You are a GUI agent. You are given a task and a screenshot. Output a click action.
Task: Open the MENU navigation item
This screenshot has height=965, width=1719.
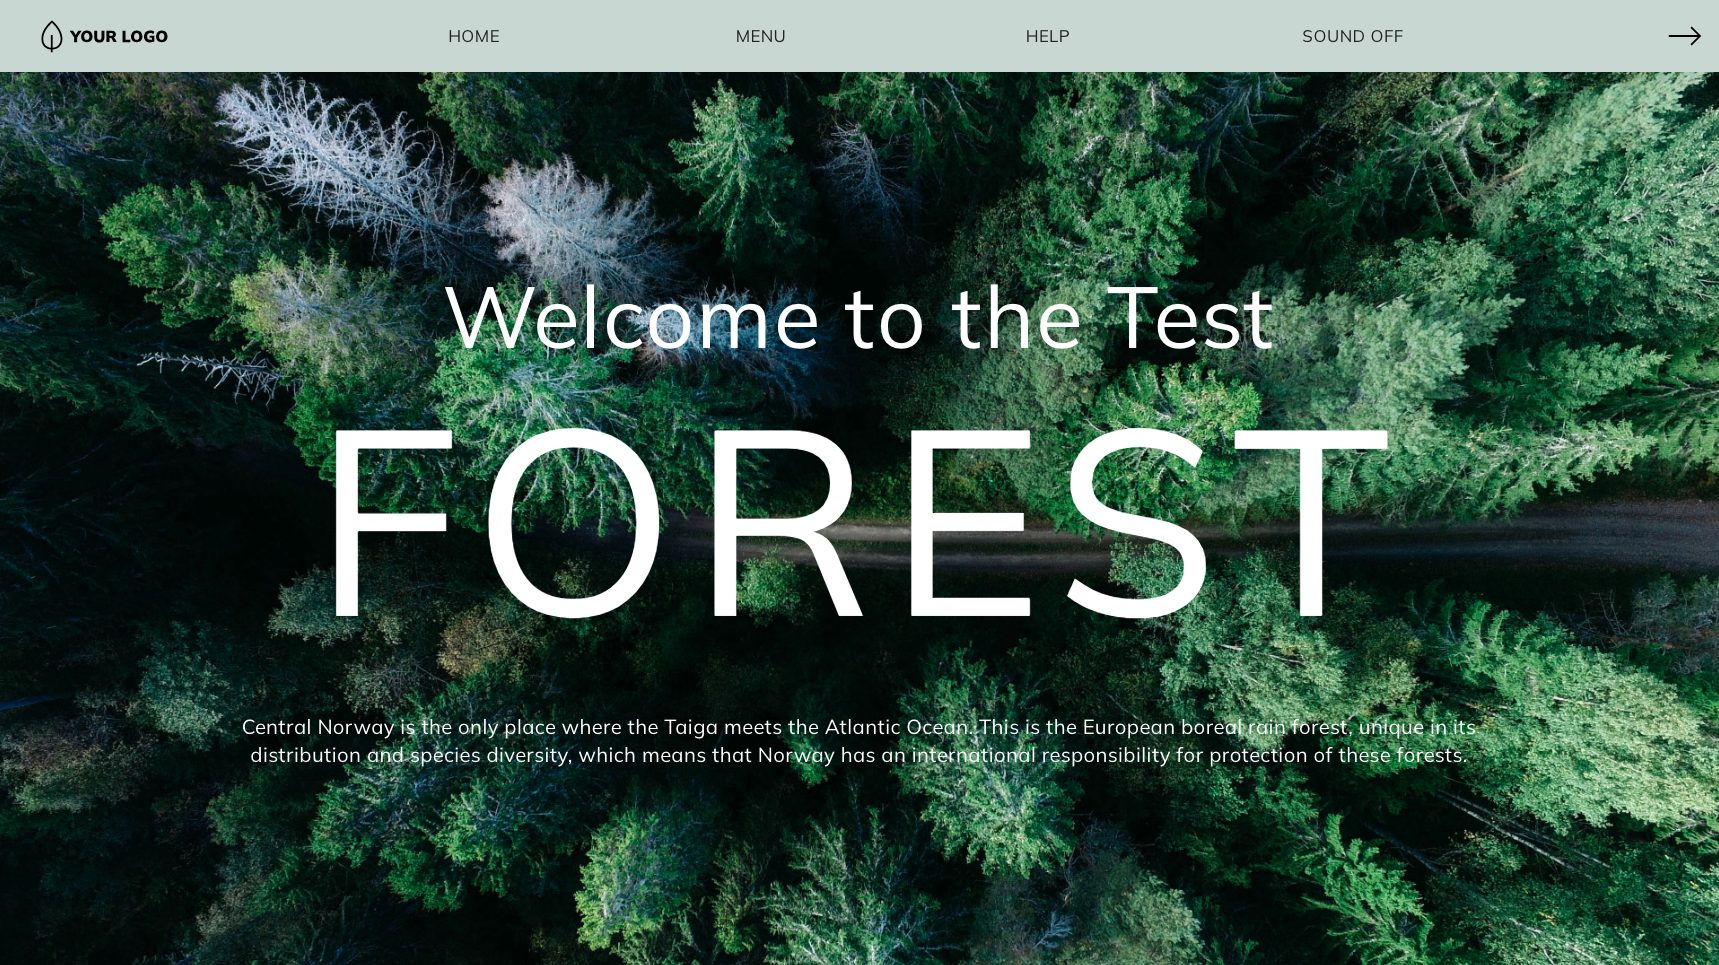pyautogui.click(x=761, y=36)
